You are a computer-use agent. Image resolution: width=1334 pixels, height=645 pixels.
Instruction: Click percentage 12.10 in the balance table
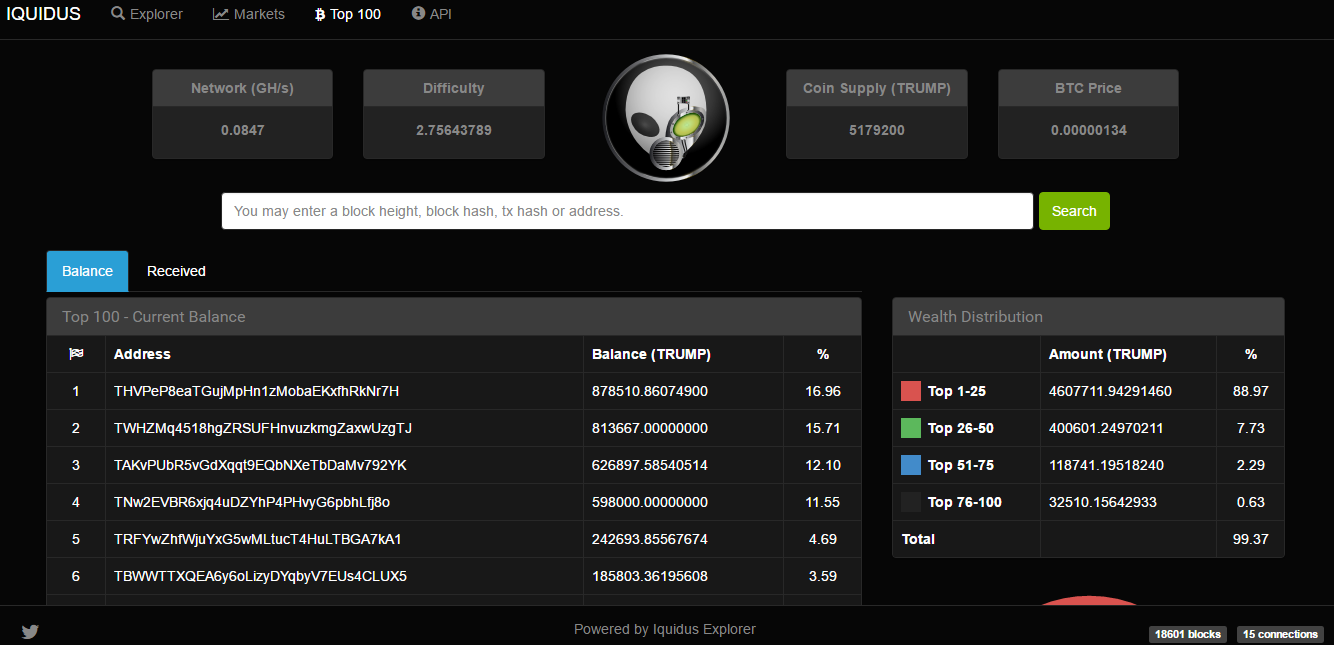click(823, 465)
